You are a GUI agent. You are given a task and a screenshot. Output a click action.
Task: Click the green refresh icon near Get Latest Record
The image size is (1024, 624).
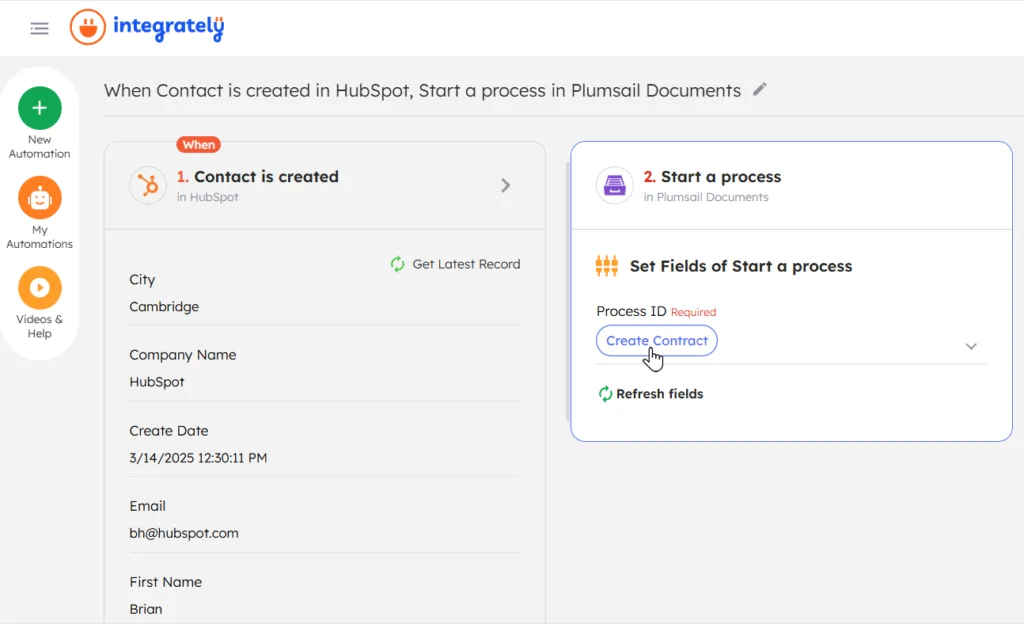pyautogui.click(x=396, y=264)
